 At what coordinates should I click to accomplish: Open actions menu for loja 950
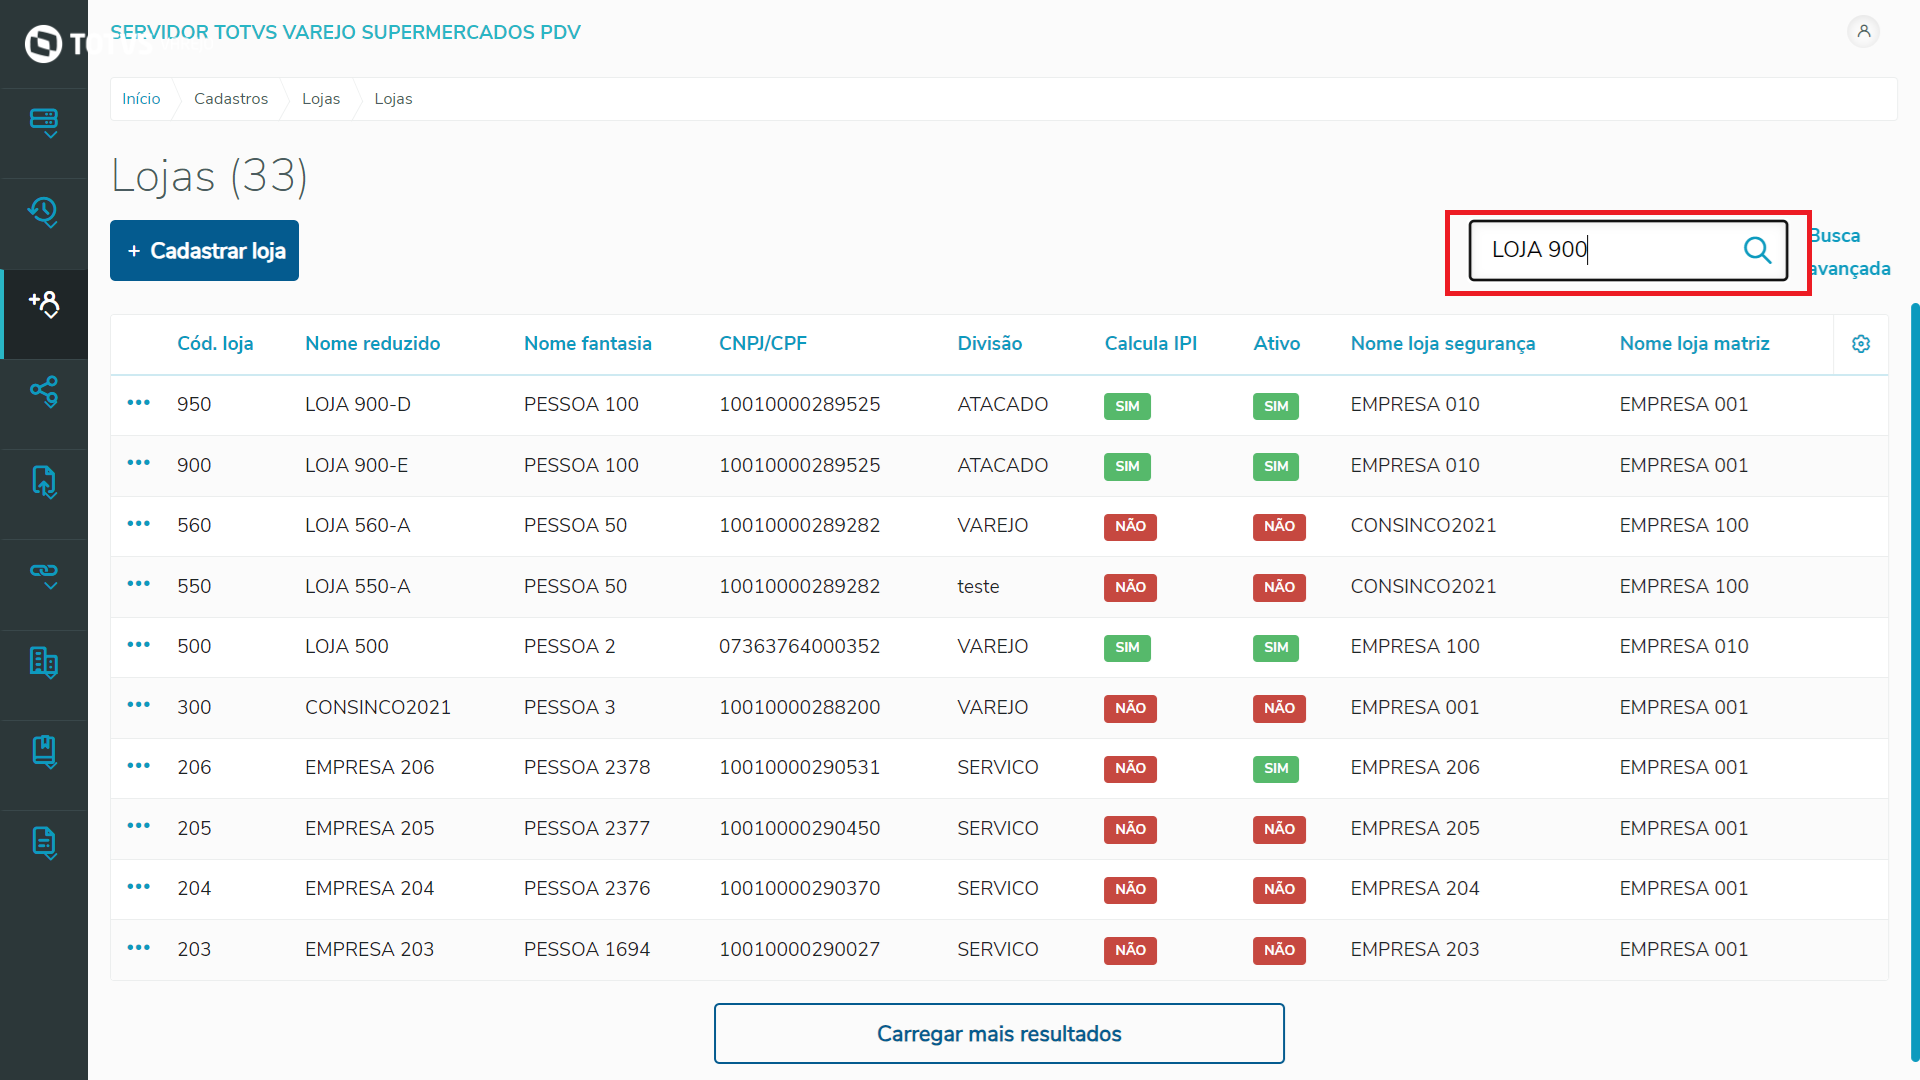coord(139,403)
